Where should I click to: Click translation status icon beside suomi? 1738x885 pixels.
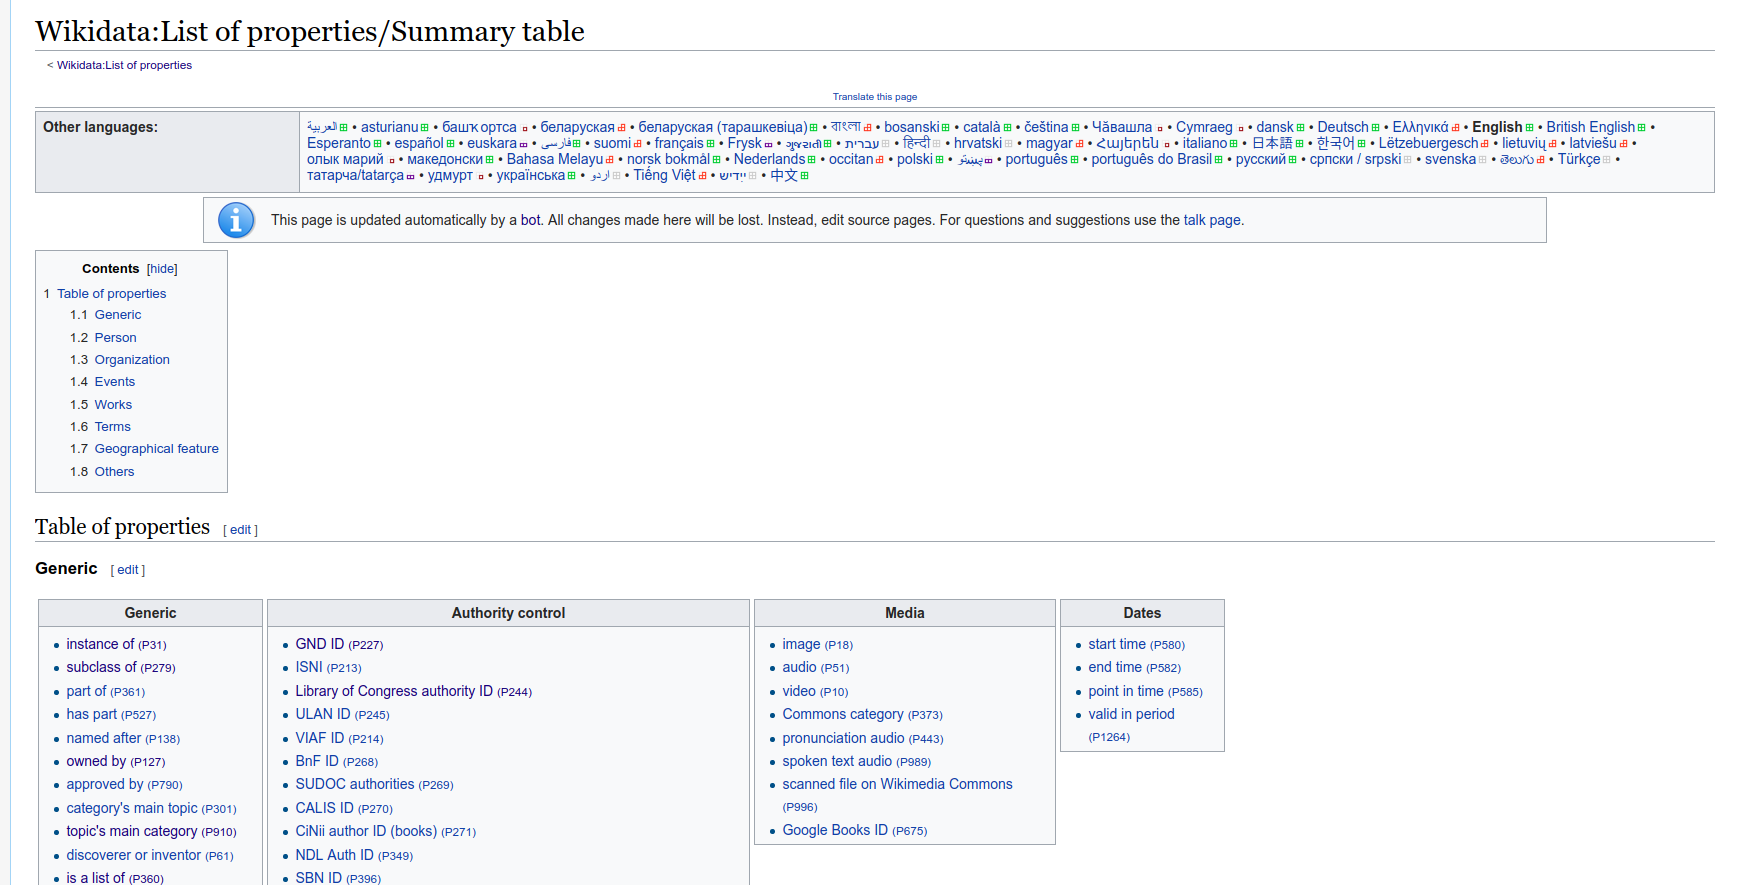637,144
